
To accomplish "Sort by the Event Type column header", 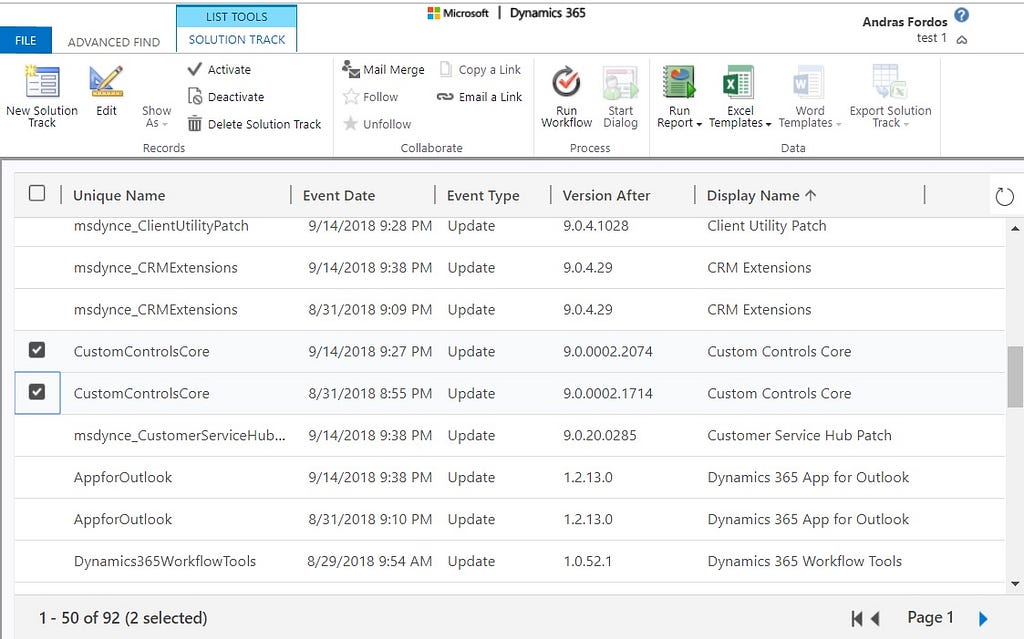I will (x=483, y=195).
